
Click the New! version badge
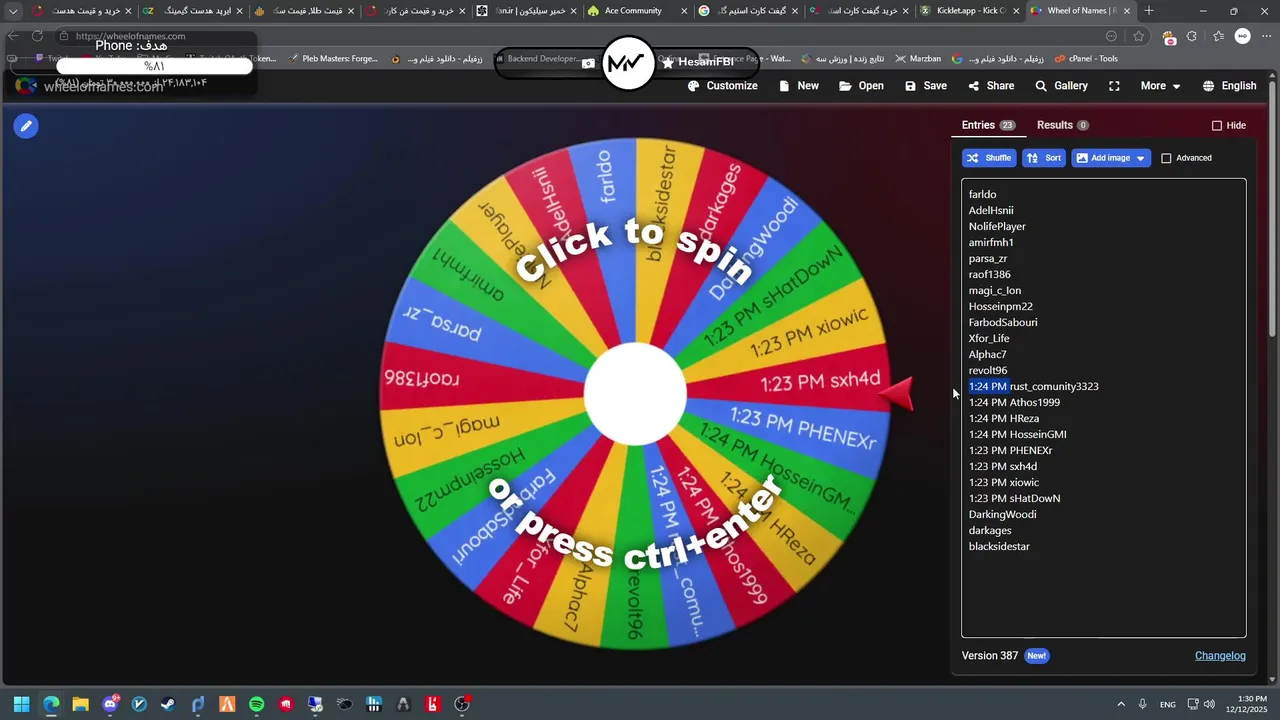[1037, 656]
